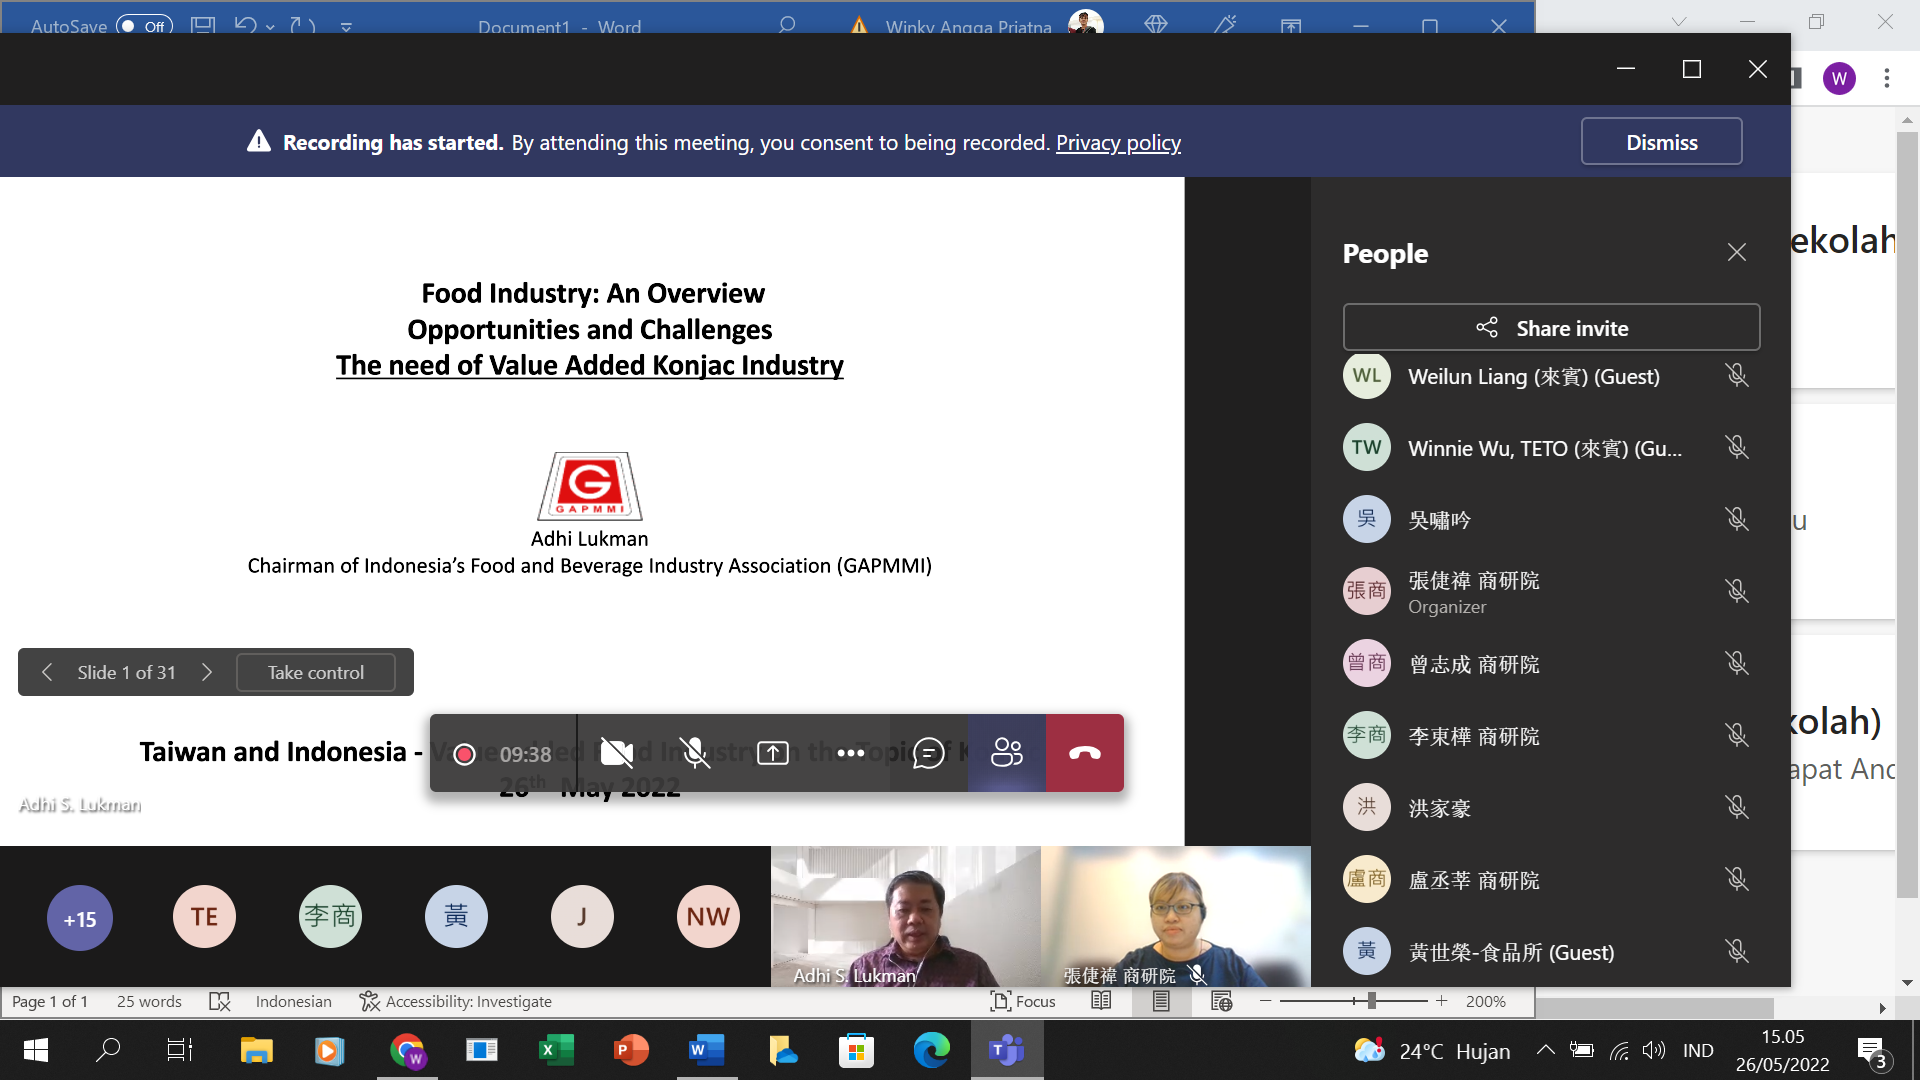Click 25 words count in status bar

click(149, 1001)
